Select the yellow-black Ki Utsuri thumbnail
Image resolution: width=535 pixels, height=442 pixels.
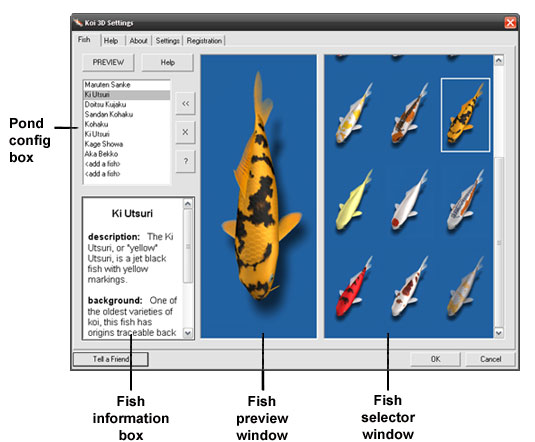click(465, 115)
